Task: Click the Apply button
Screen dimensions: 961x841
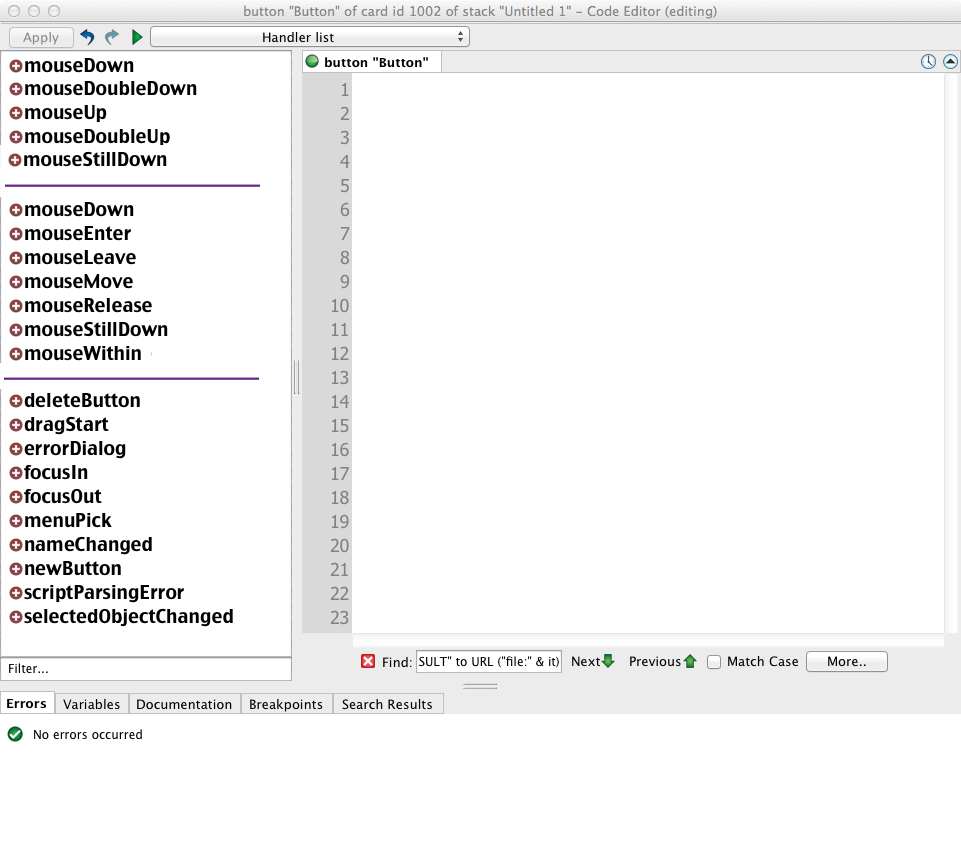Action: tap(41, 37)
